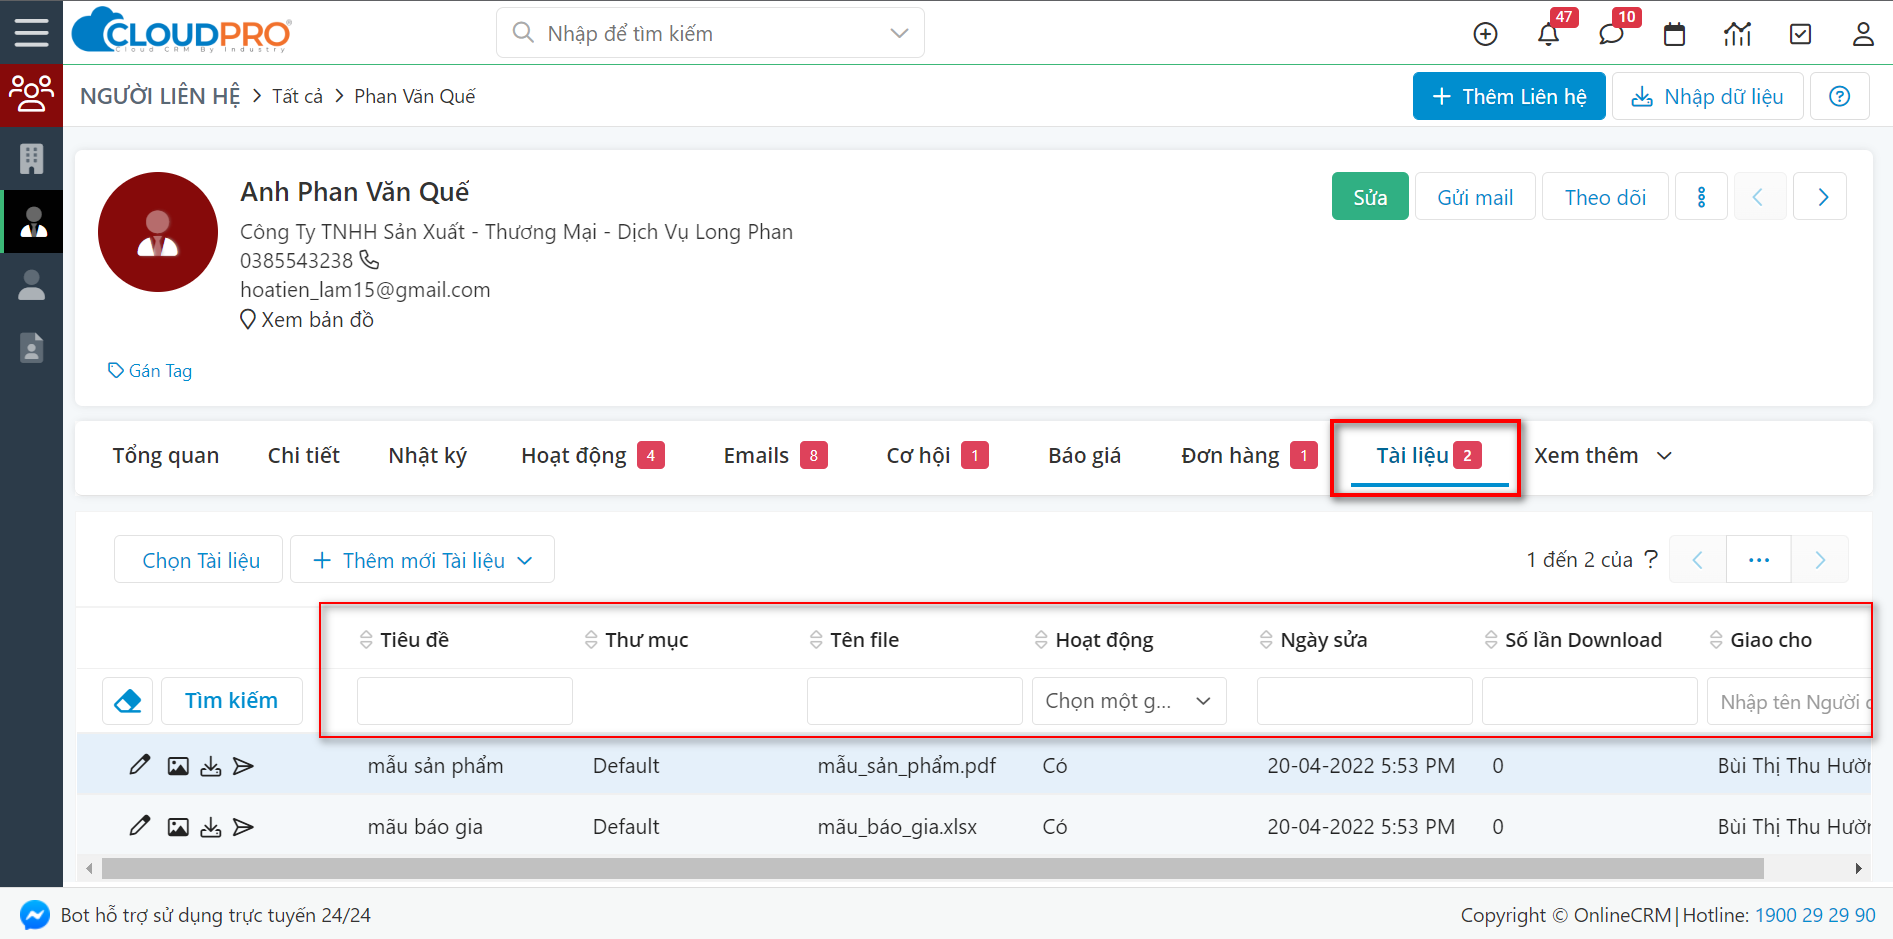Edit the mãu báo gia document

click(x=140, y=826)
